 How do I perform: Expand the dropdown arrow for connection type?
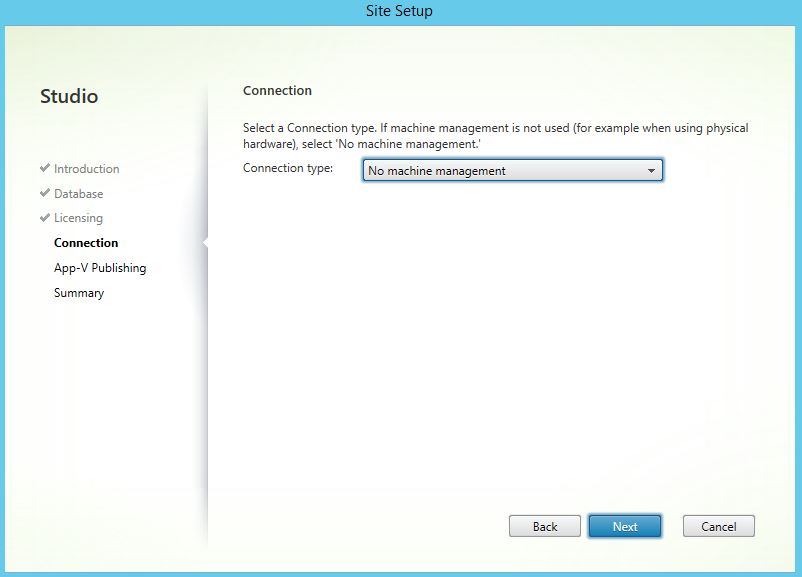pos(651,171)
